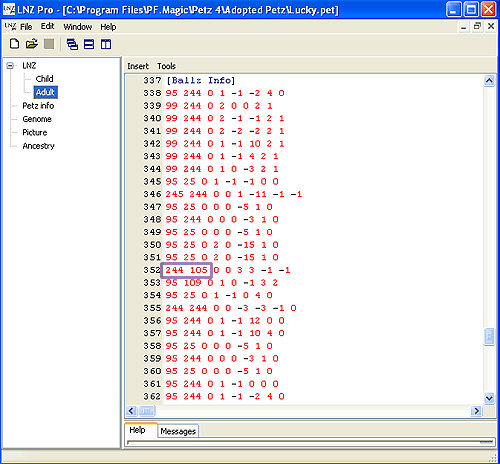Click line 343 text '99 244 0 1 -1 4 2 1'
The image size is (500, 464).
222,156
